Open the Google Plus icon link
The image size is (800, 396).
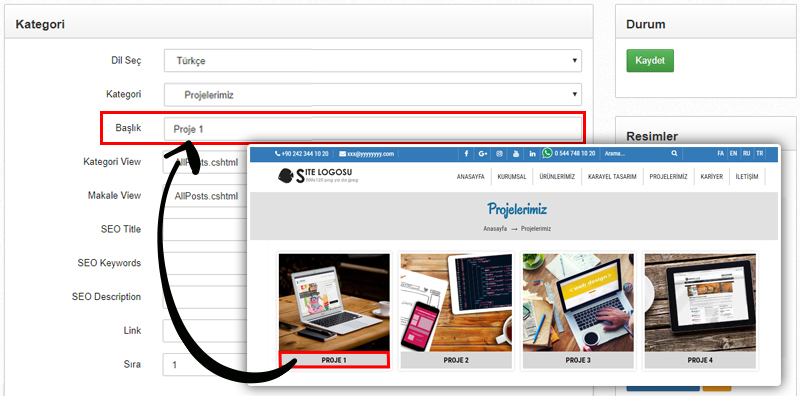483,154
